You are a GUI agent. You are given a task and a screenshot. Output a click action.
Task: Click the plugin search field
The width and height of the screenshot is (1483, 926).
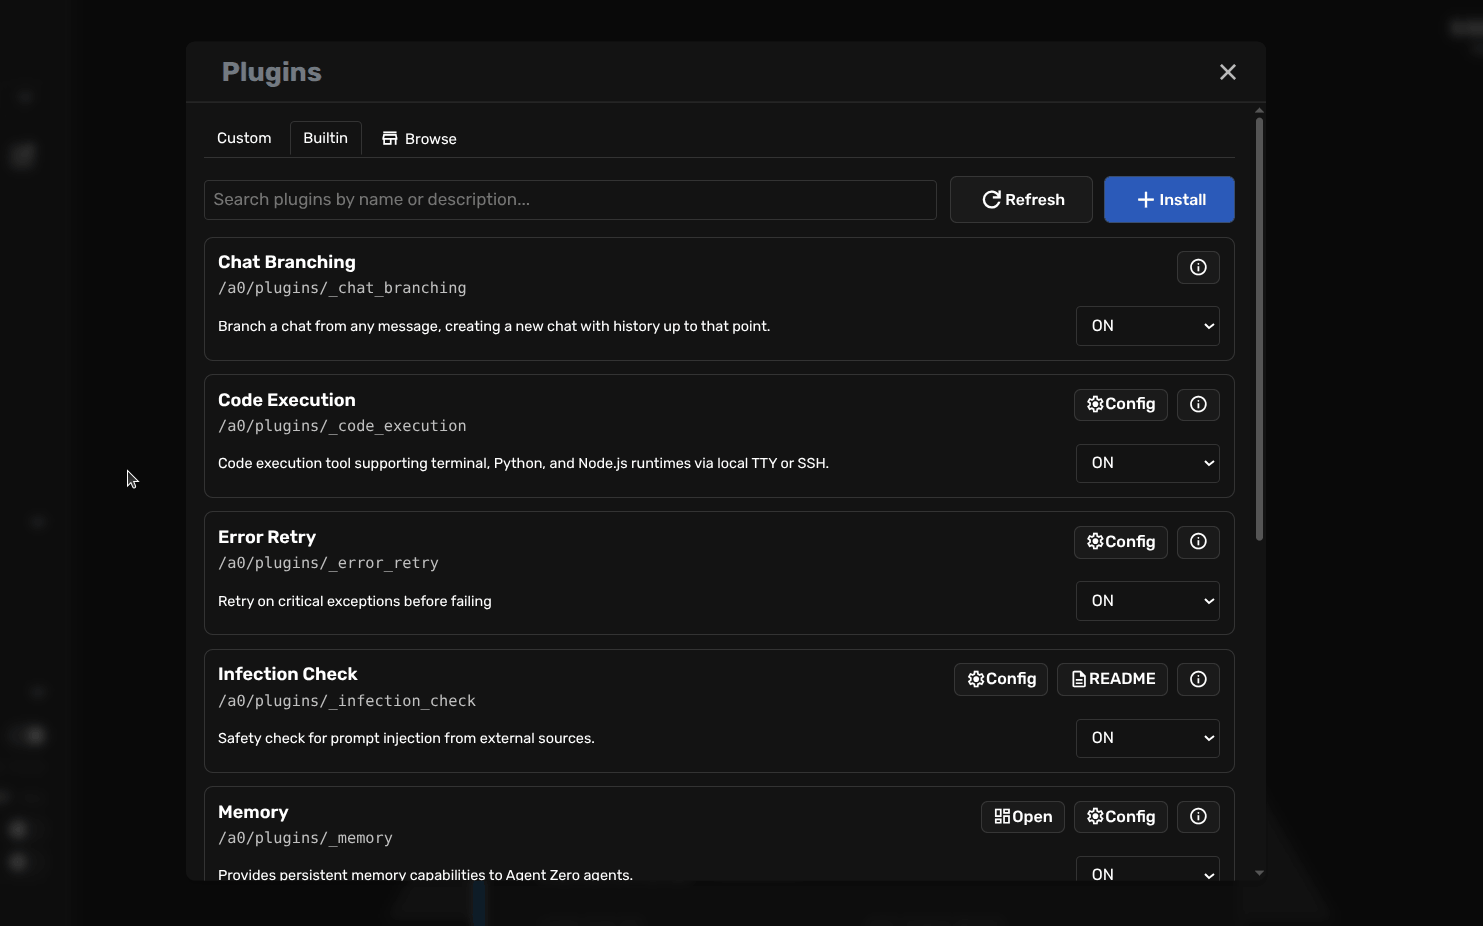(x=570, y=199)
